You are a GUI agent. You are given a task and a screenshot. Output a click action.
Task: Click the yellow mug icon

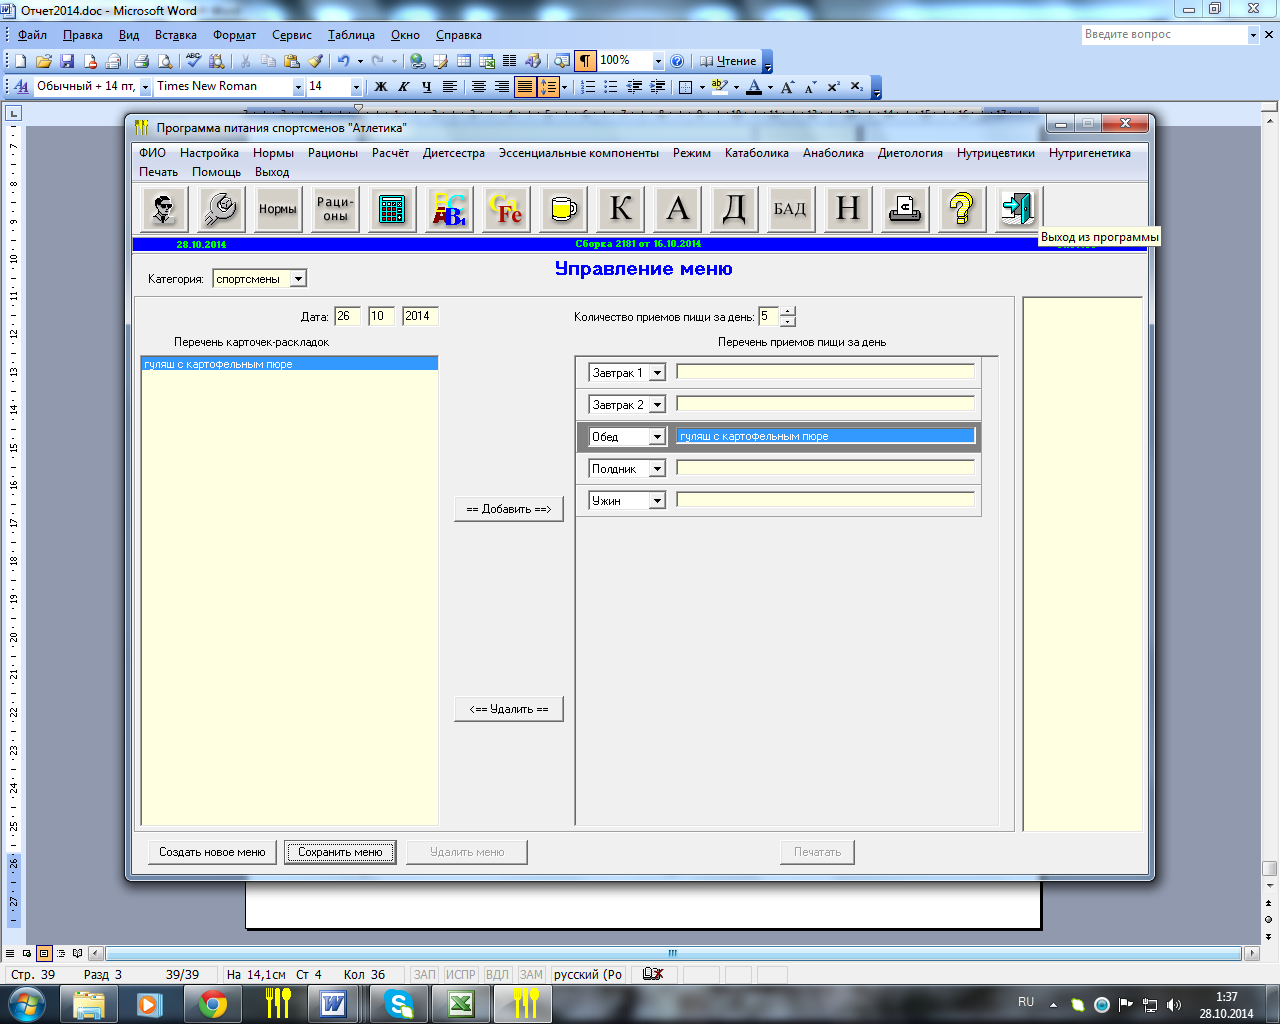(x=563, y=209)
